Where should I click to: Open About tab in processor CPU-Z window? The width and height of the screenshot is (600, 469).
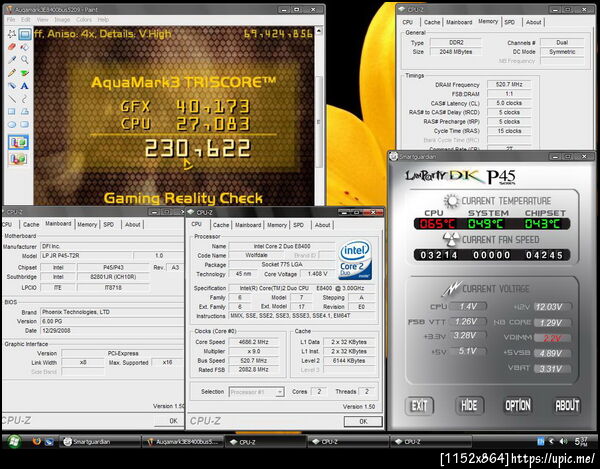click(323, 225)
